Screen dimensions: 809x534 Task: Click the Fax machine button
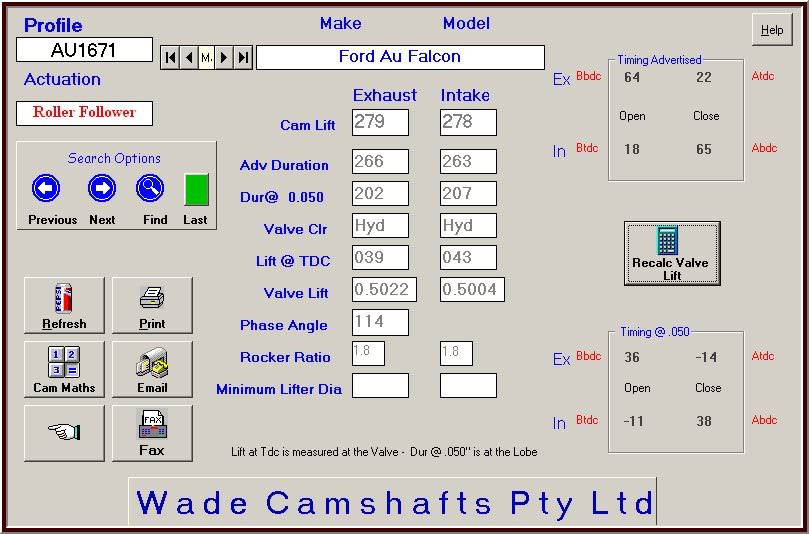click(152, 433)
